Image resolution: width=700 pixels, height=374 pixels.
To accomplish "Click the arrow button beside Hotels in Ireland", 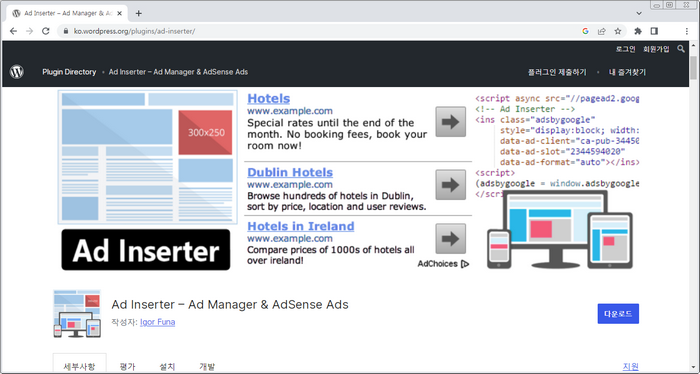I will (x=450, y=239).
